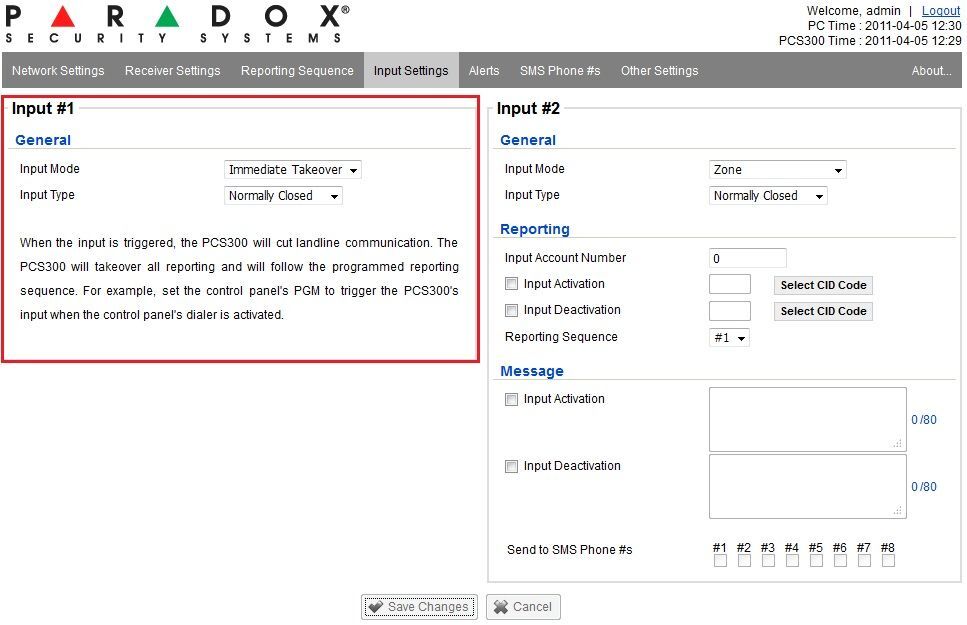Click the Input Account Number field
The height and width of the screenshot is (625, 967).
[747, 258]
